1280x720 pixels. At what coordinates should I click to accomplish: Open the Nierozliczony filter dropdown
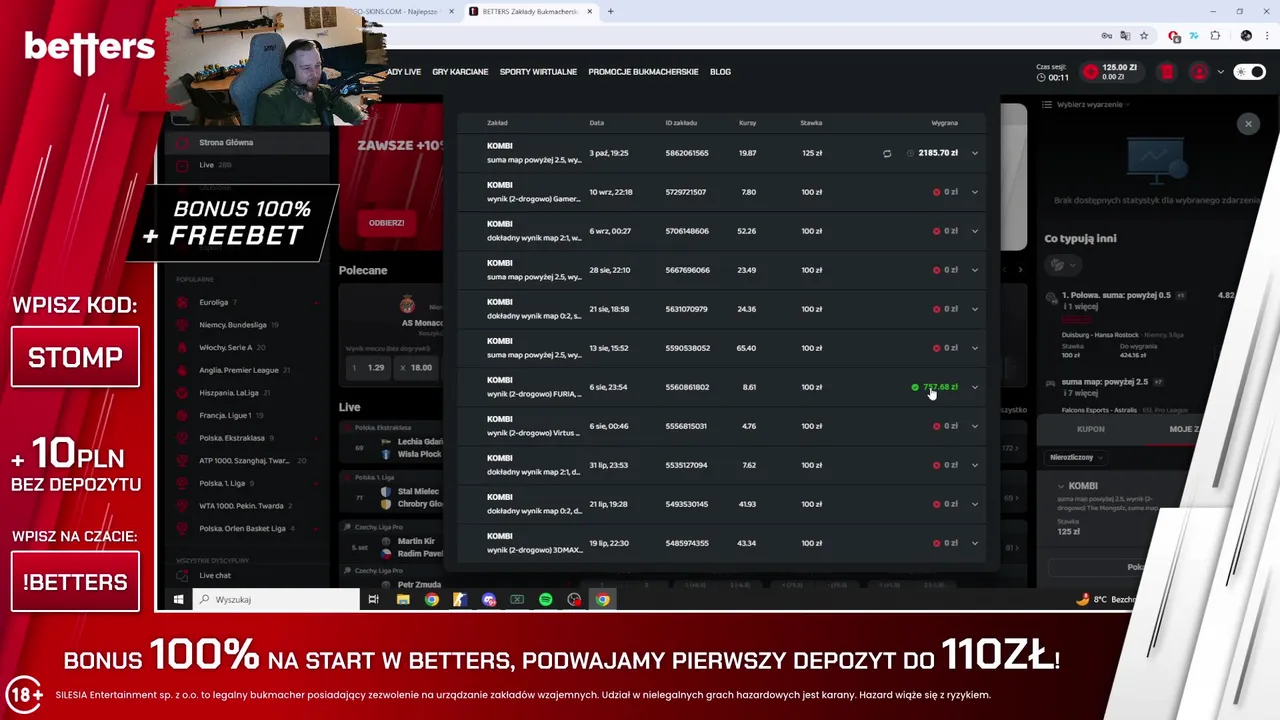[x=1076, y=457]
